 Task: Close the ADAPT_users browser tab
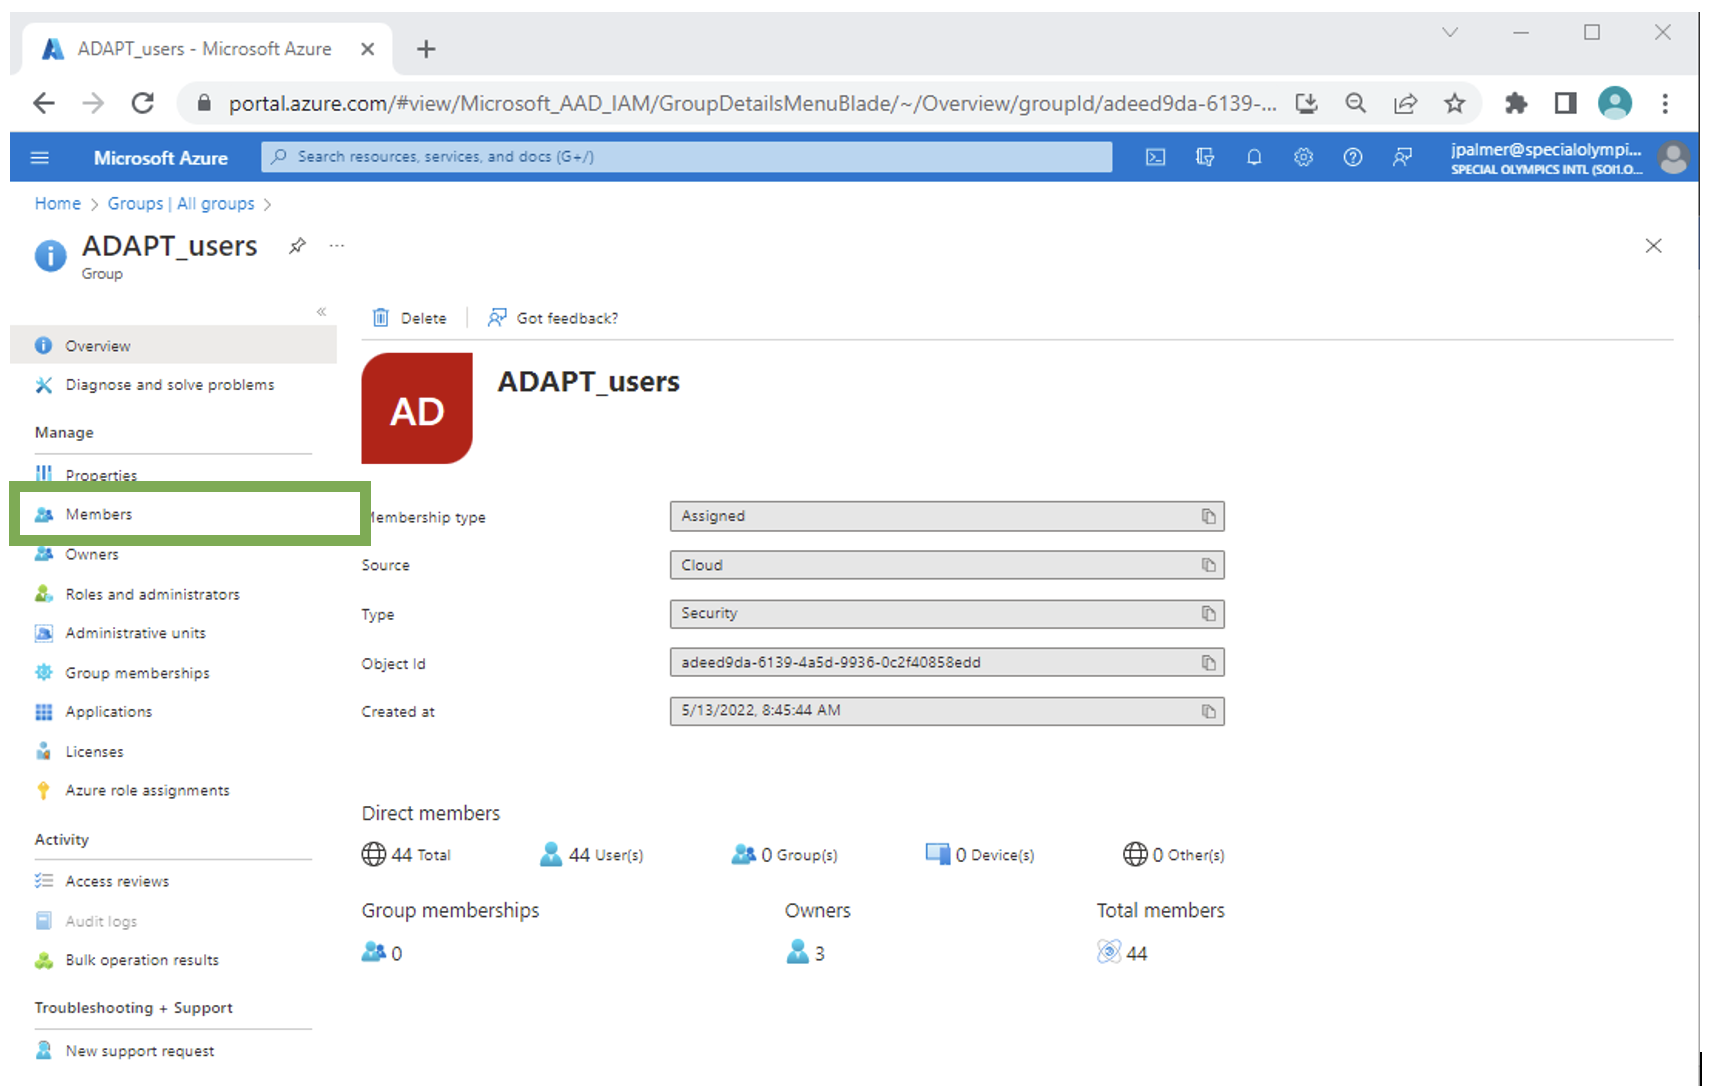point(368,49)
